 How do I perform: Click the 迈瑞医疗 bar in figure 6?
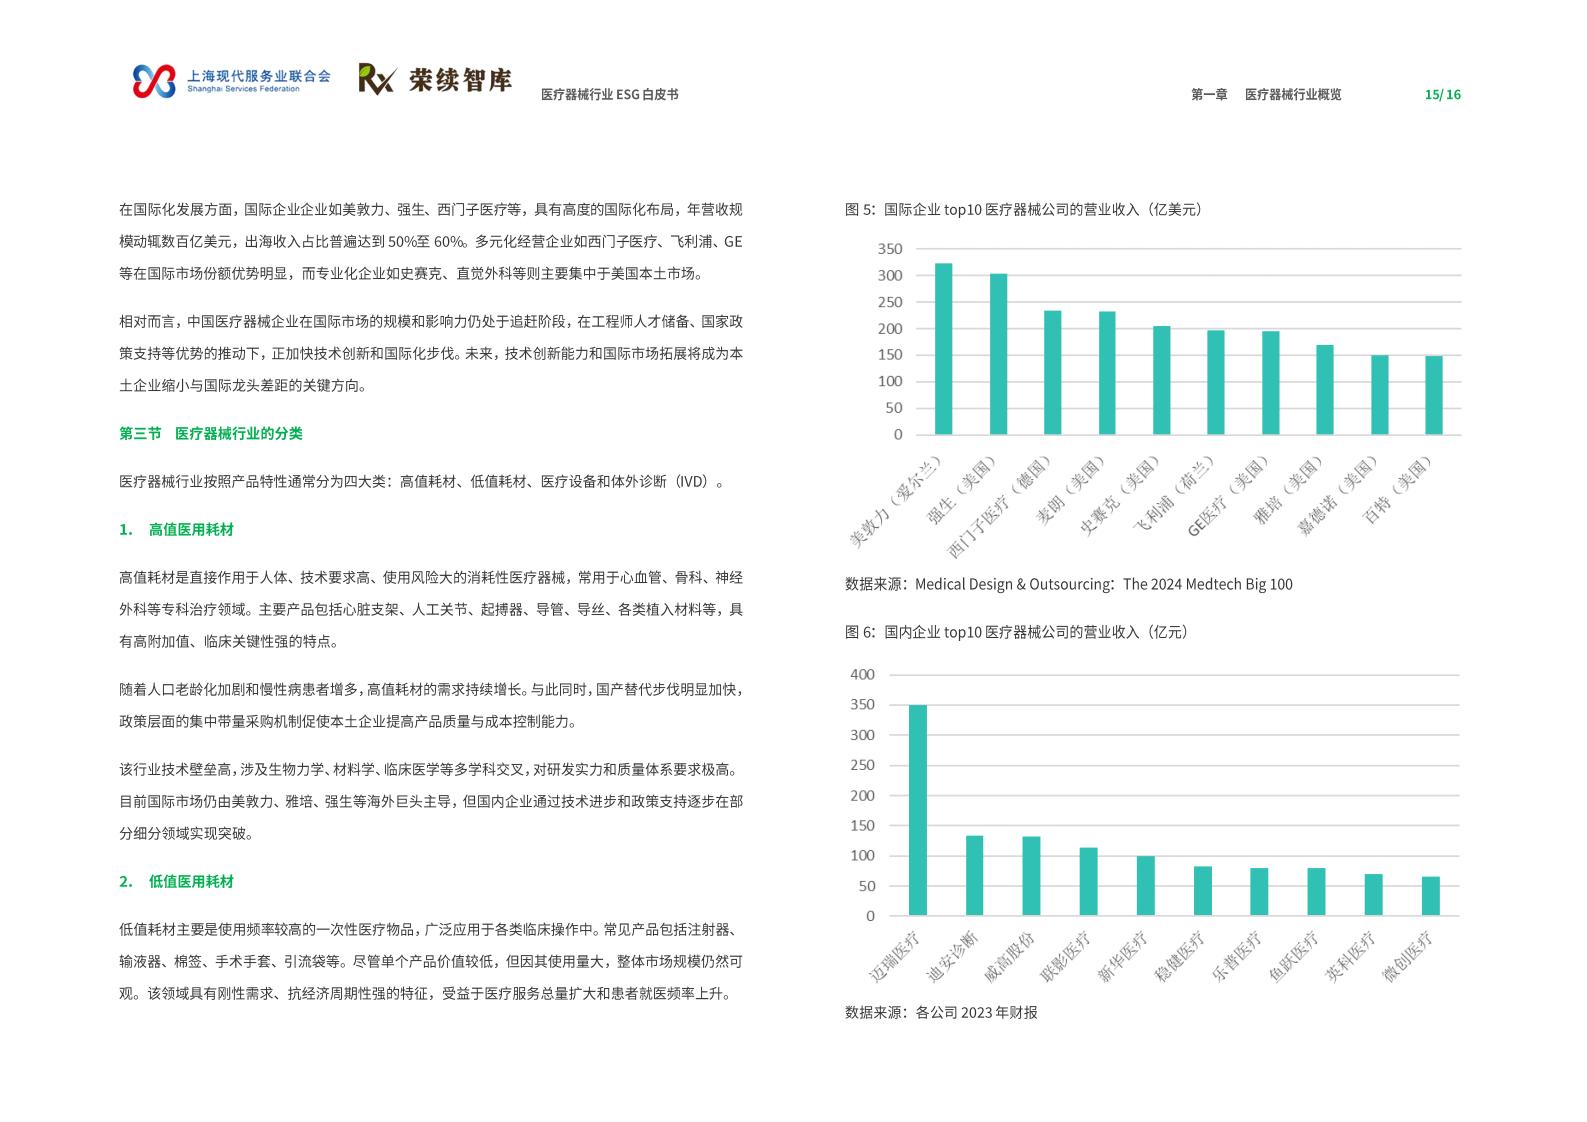point(917,810)
